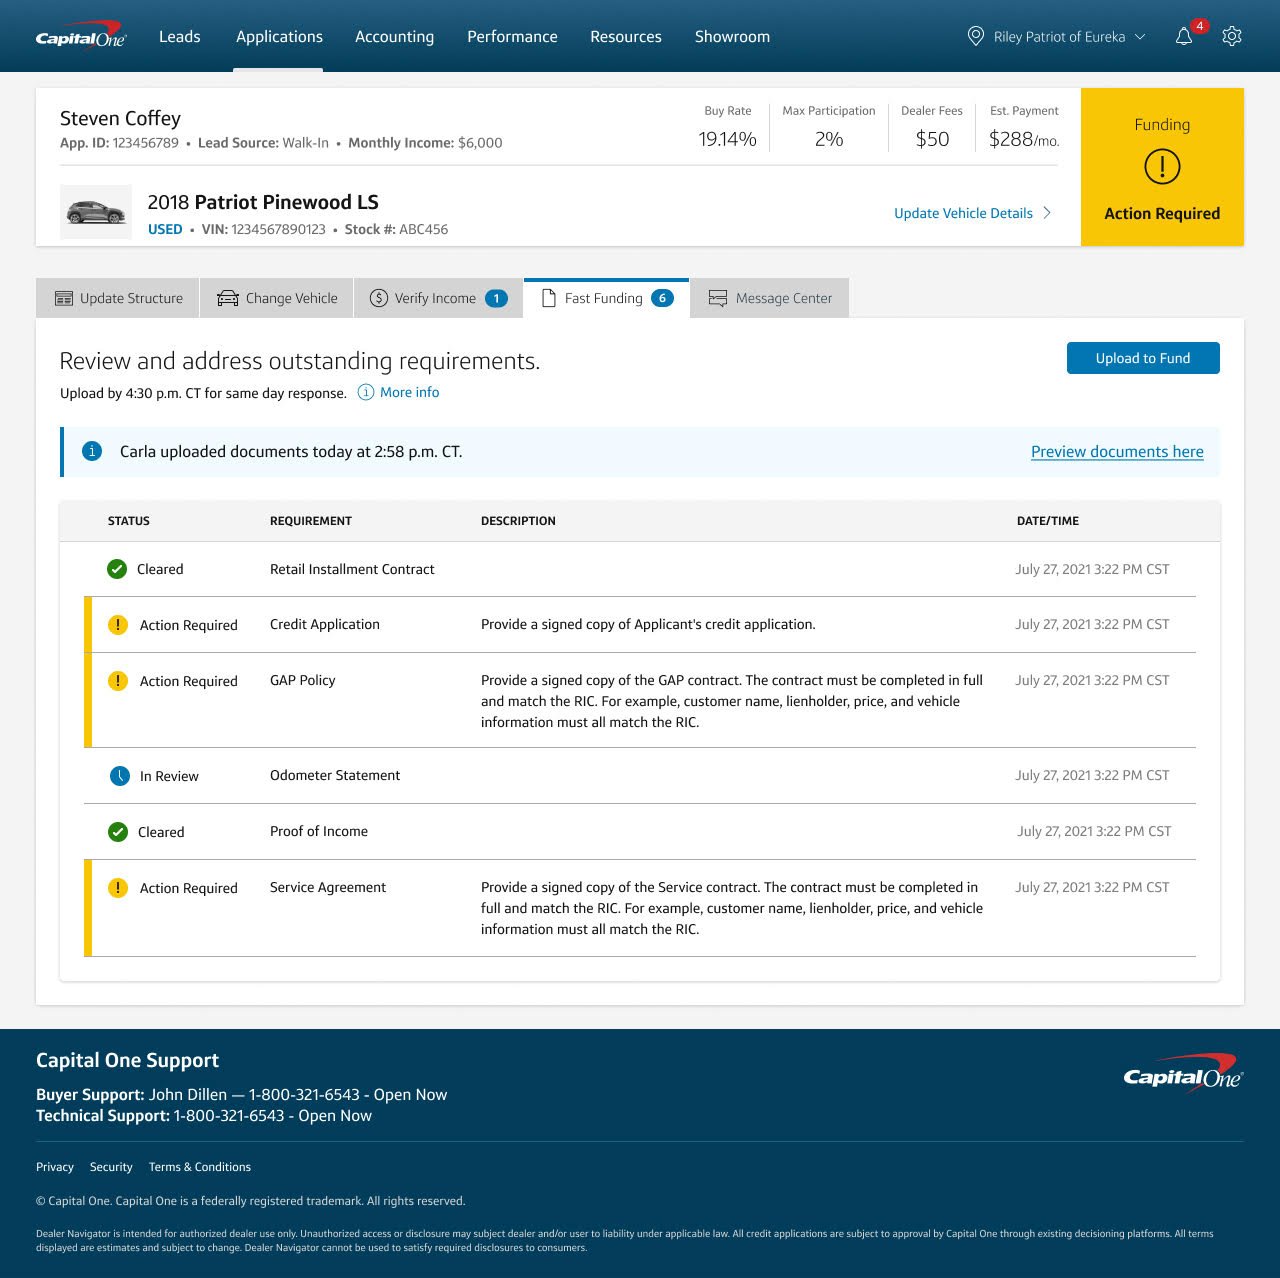Switch to the Verify Income tab
The width and height of the screenshot is (1280, 1278).
click(438, 298)
